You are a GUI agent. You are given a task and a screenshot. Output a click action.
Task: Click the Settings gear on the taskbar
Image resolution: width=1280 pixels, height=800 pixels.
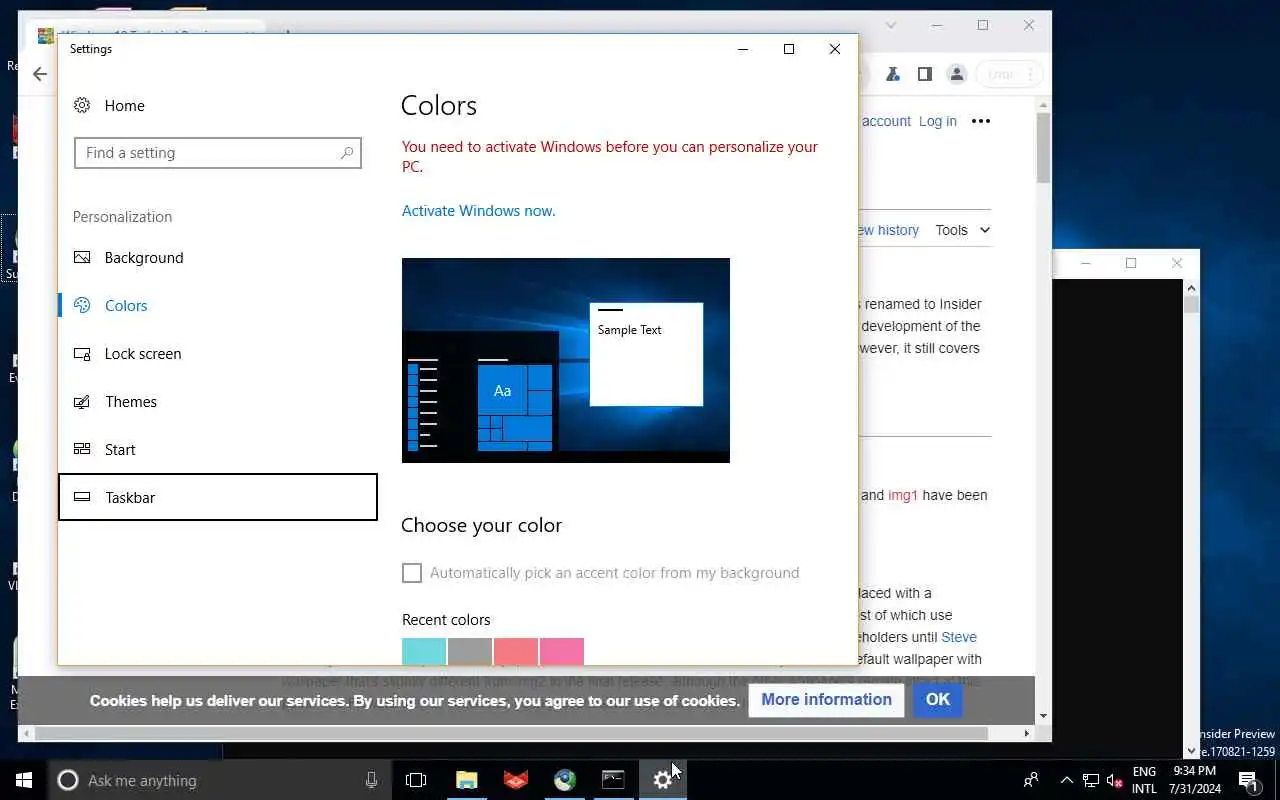pyautogui.click(x=663, y=780)
